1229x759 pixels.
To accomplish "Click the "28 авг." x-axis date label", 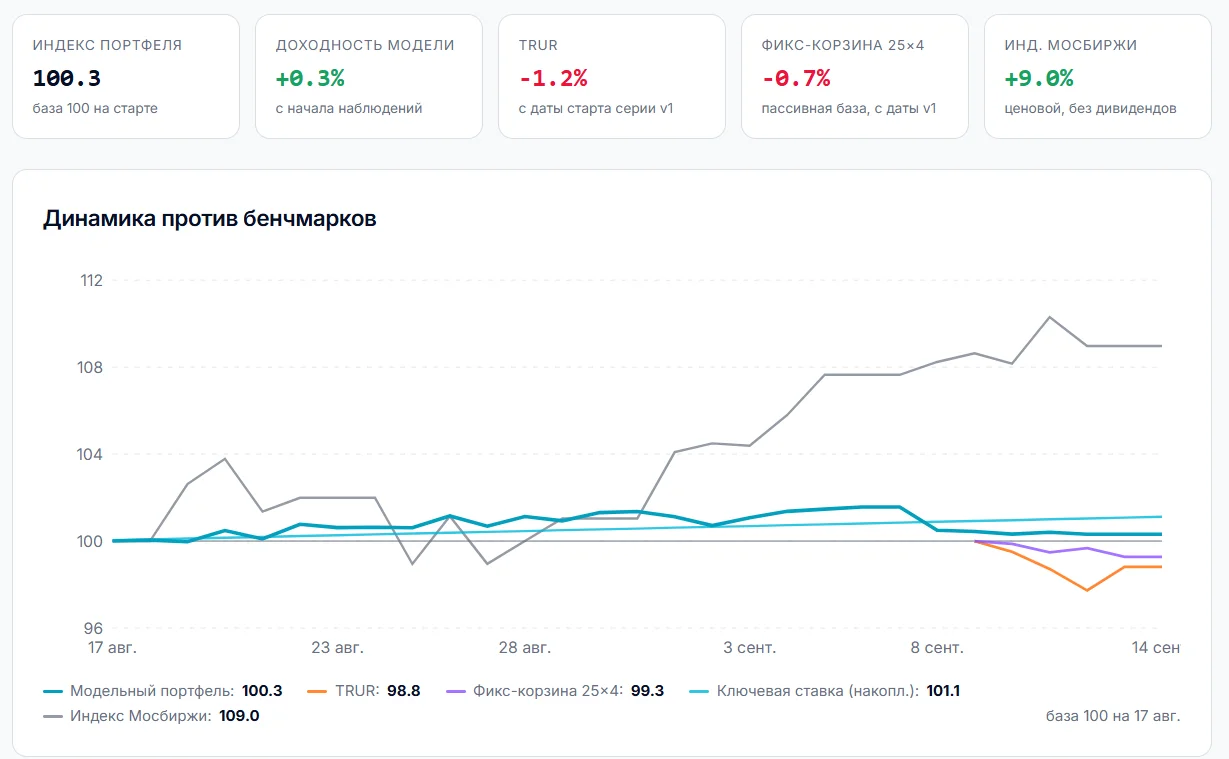I will point(524,648).
